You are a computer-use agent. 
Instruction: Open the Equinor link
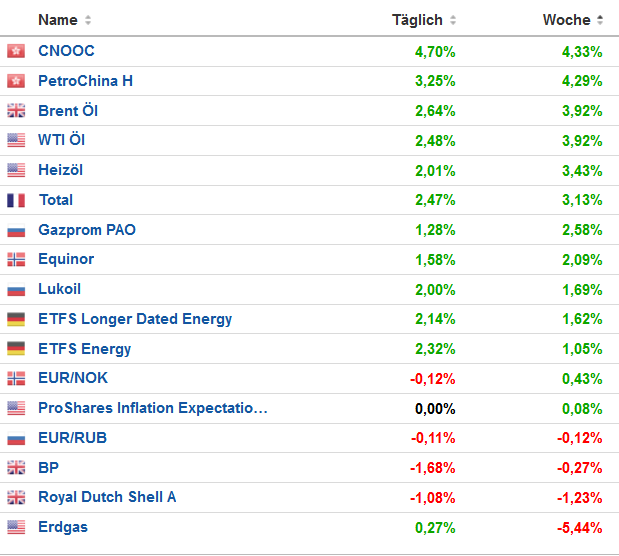[66, 259]
